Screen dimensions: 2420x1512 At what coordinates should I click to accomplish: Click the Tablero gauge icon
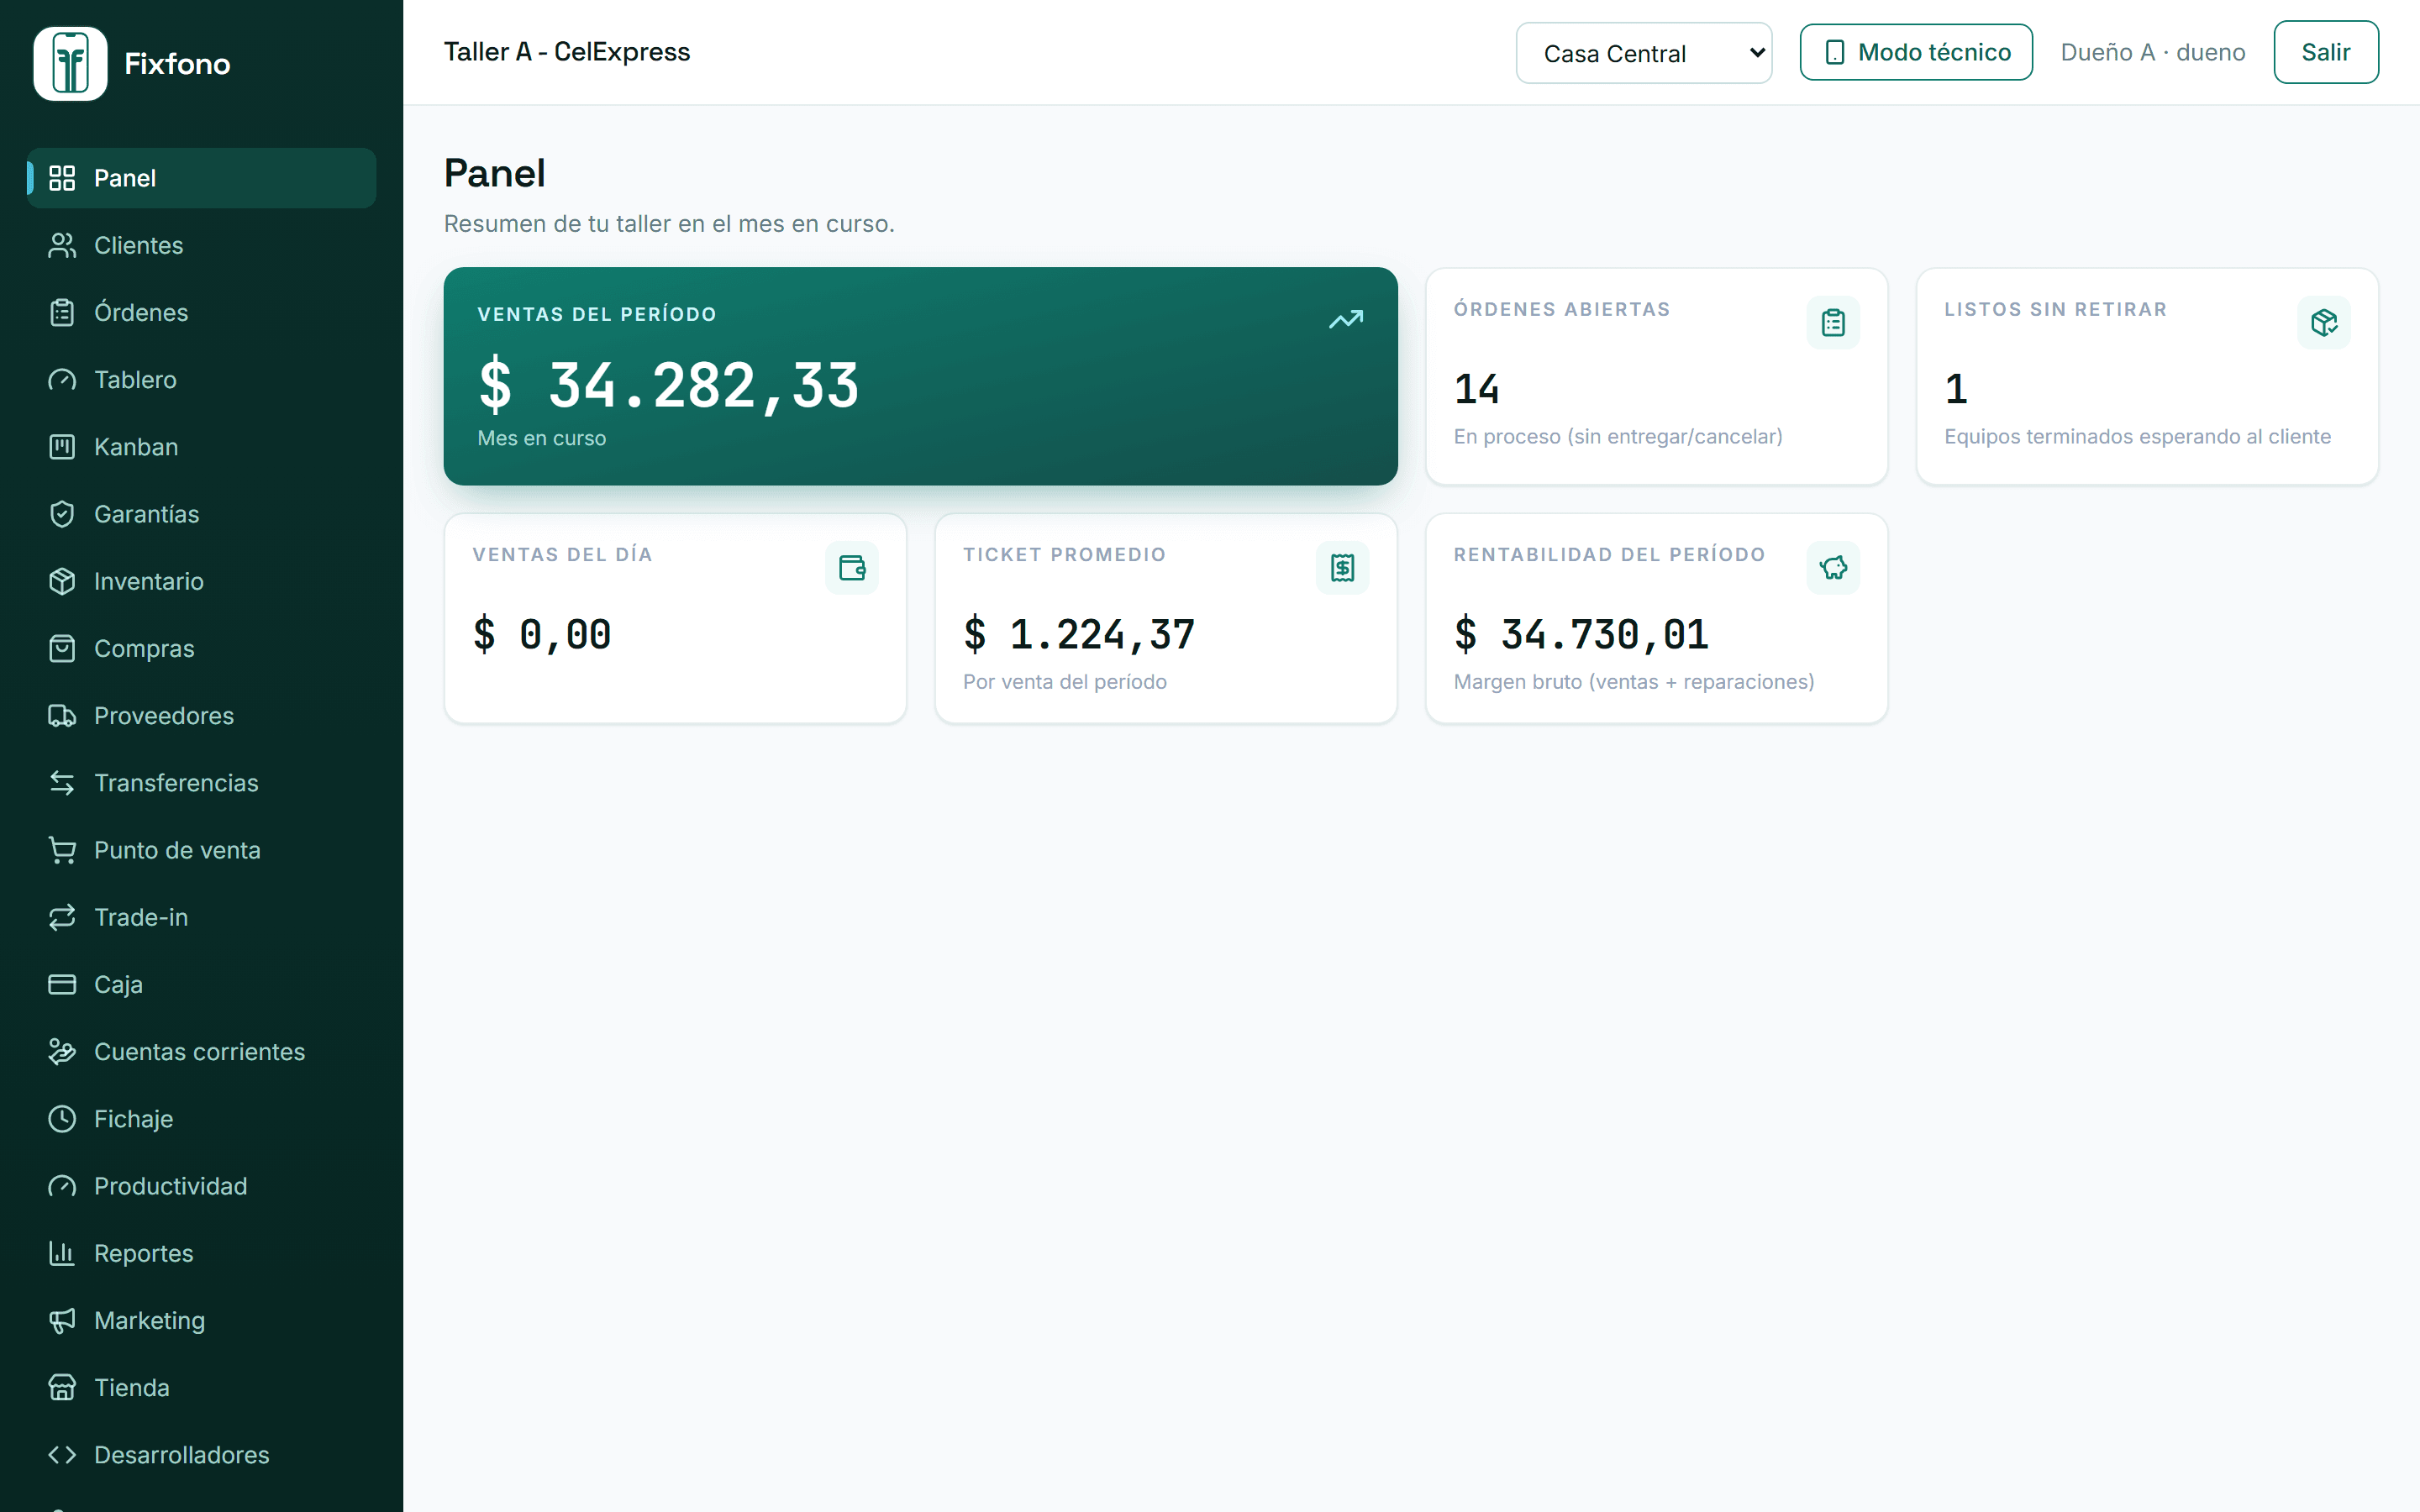click(62, 380)
